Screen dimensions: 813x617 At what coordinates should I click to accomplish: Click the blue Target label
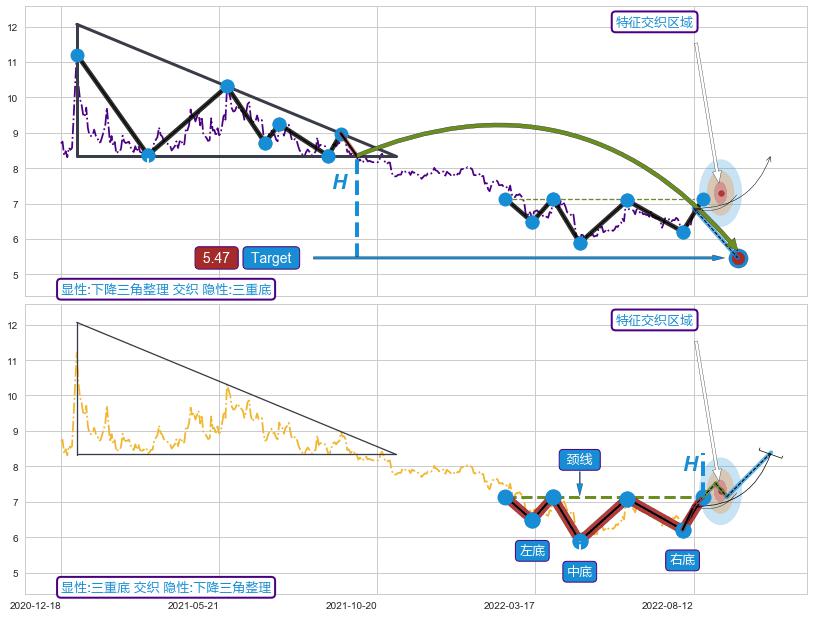point(271,258)
